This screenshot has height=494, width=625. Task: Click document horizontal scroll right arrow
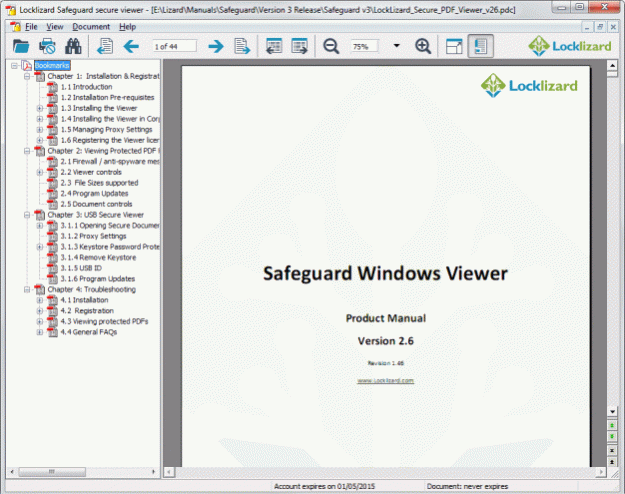pos(601,472)
